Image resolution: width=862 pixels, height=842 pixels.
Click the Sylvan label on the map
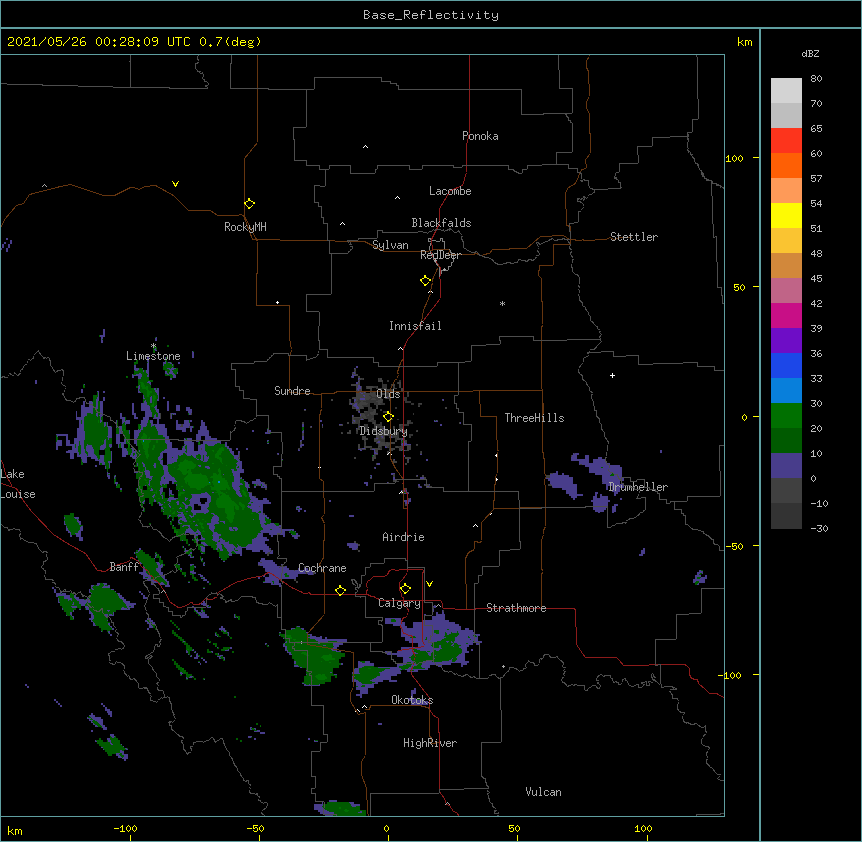[x=390, y=245]
